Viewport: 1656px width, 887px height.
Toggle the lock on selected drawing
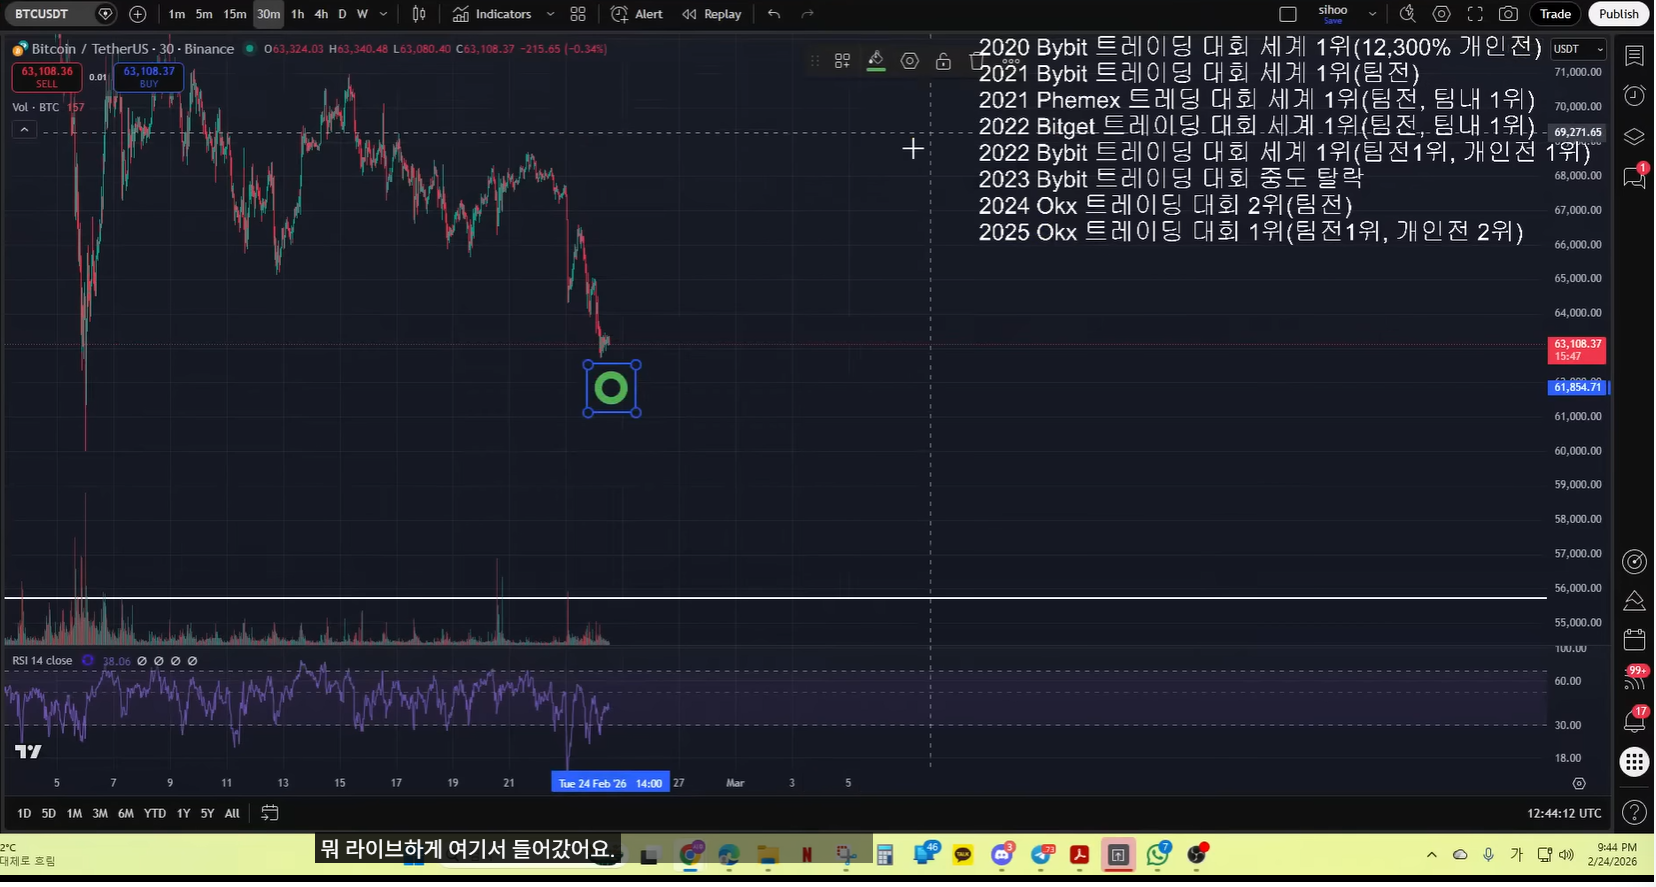tap(943, 61)
